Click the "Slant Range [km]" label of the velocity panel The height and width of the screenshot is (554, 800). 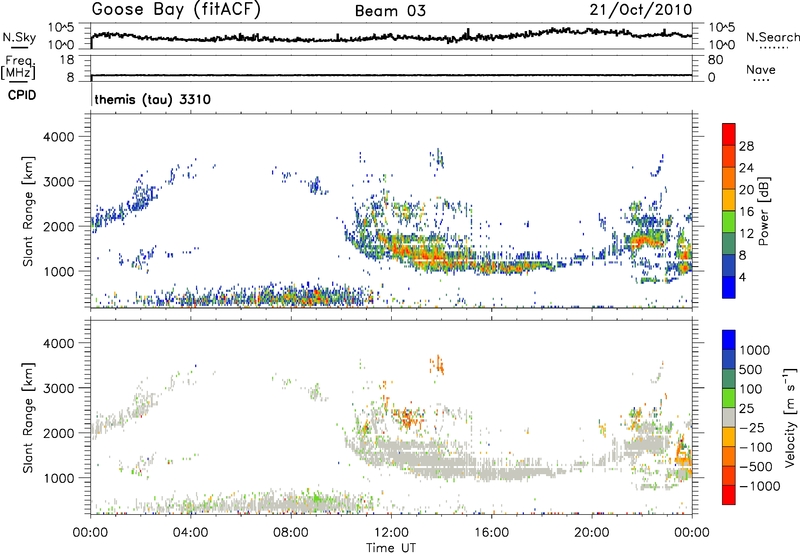pyautogui.click(x=28, y=417)
